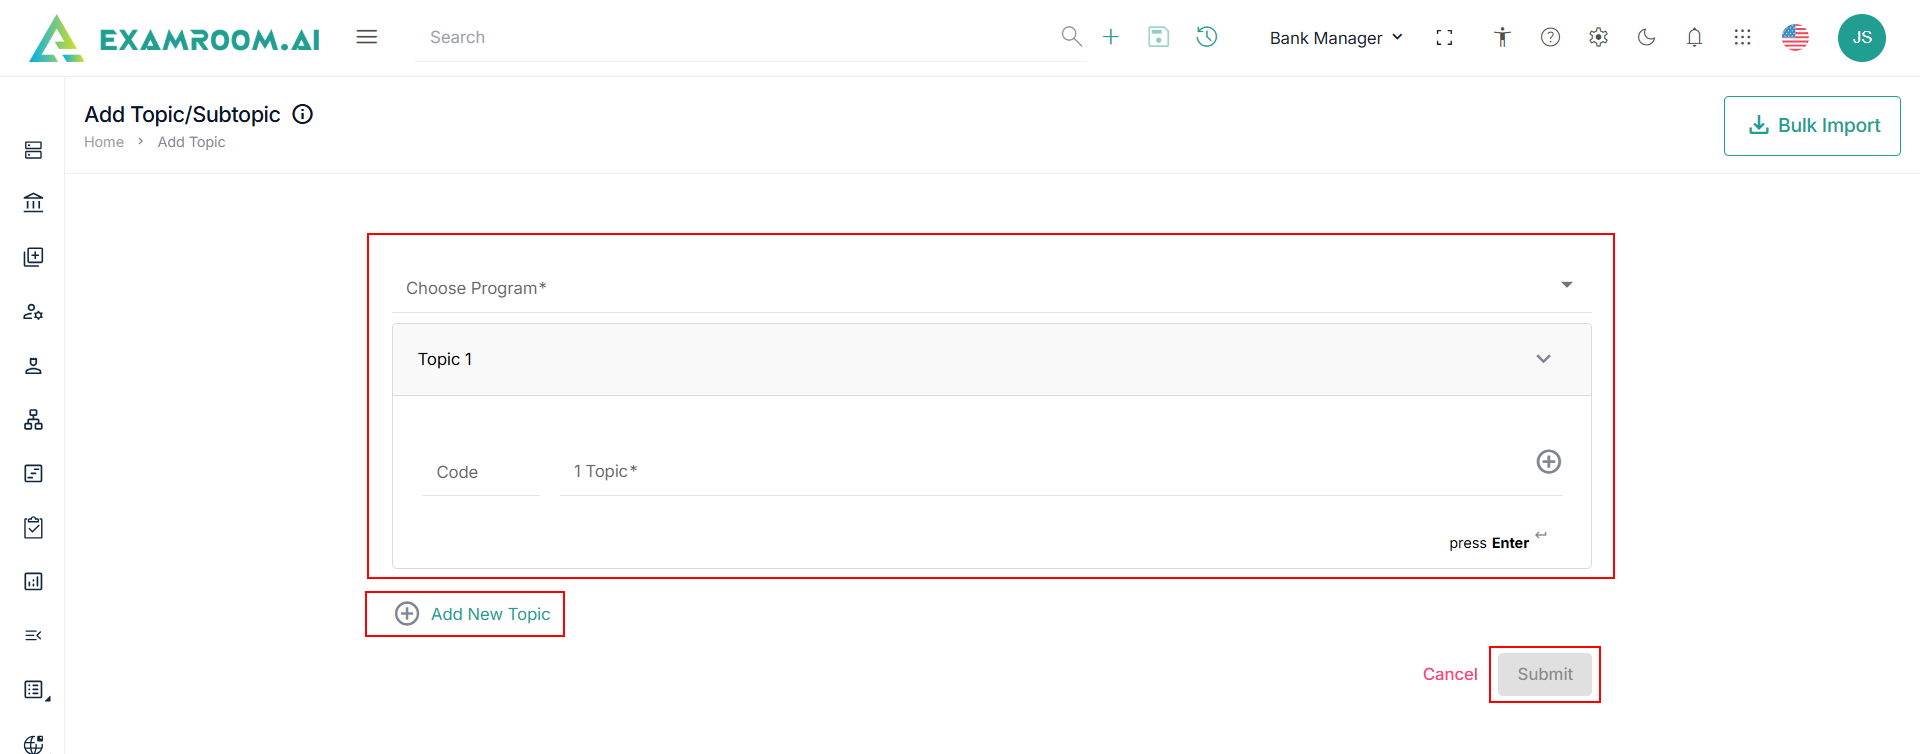Image resolution: width=1920 pixels, height=754 pixels.
Task: Open the apps grid icon
Action: pyautogui.click(x=1742, y=37)
